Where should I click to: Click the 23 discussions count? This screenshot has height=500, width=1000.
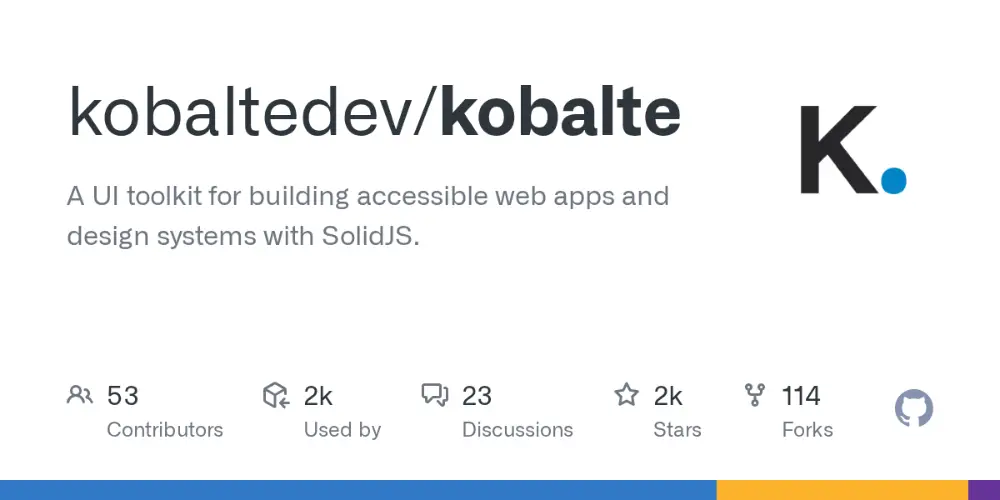click(x=477, y=396)
